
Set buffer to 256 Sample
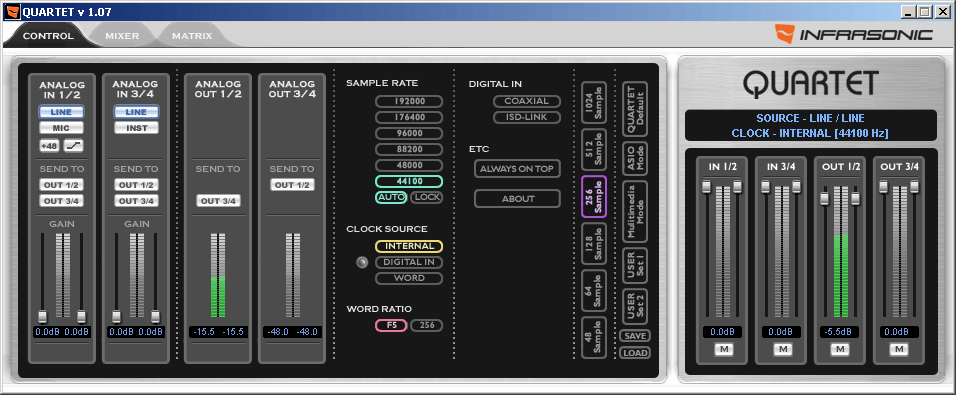tap(594, 196)
